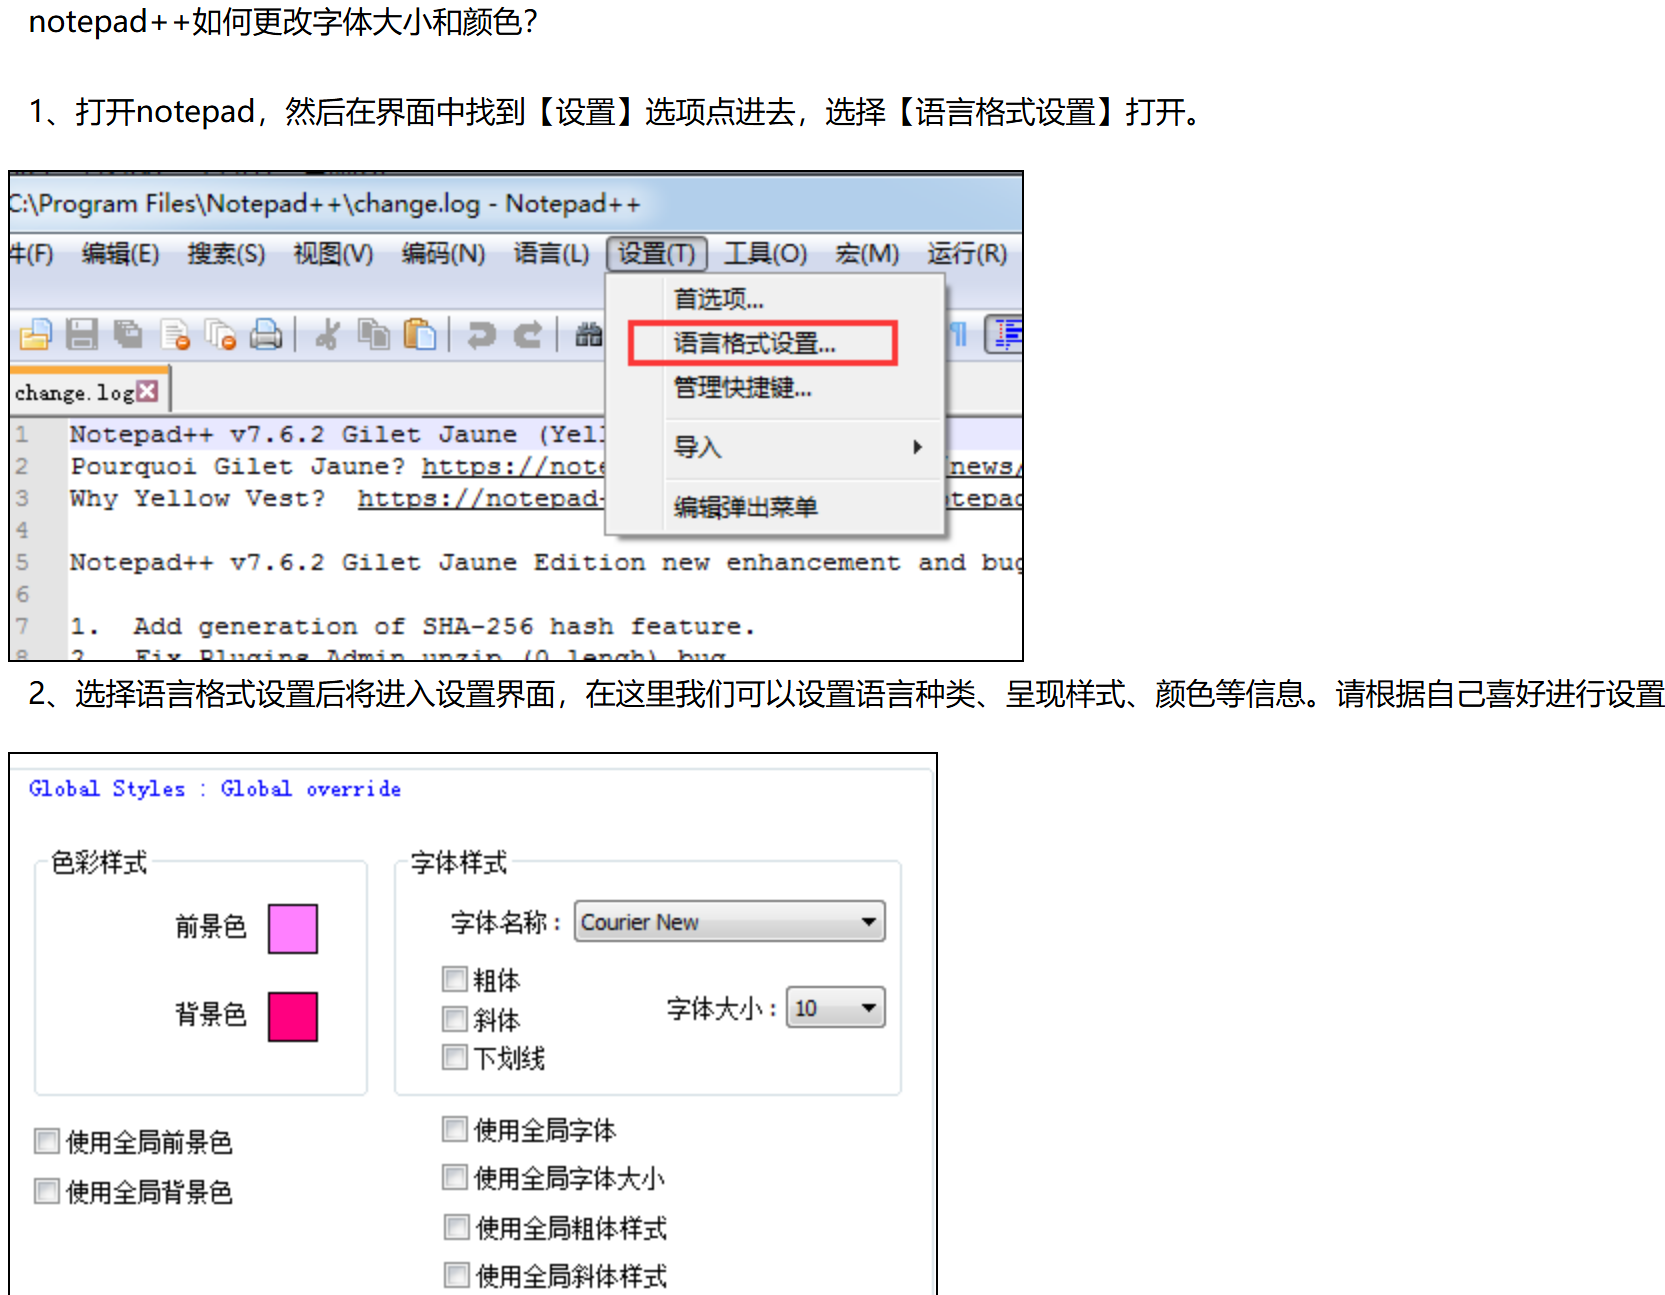Screen dimensions: 1665x1295
Task: Toggle the show all characters pilcrow icon
Action: pos(959,334)
